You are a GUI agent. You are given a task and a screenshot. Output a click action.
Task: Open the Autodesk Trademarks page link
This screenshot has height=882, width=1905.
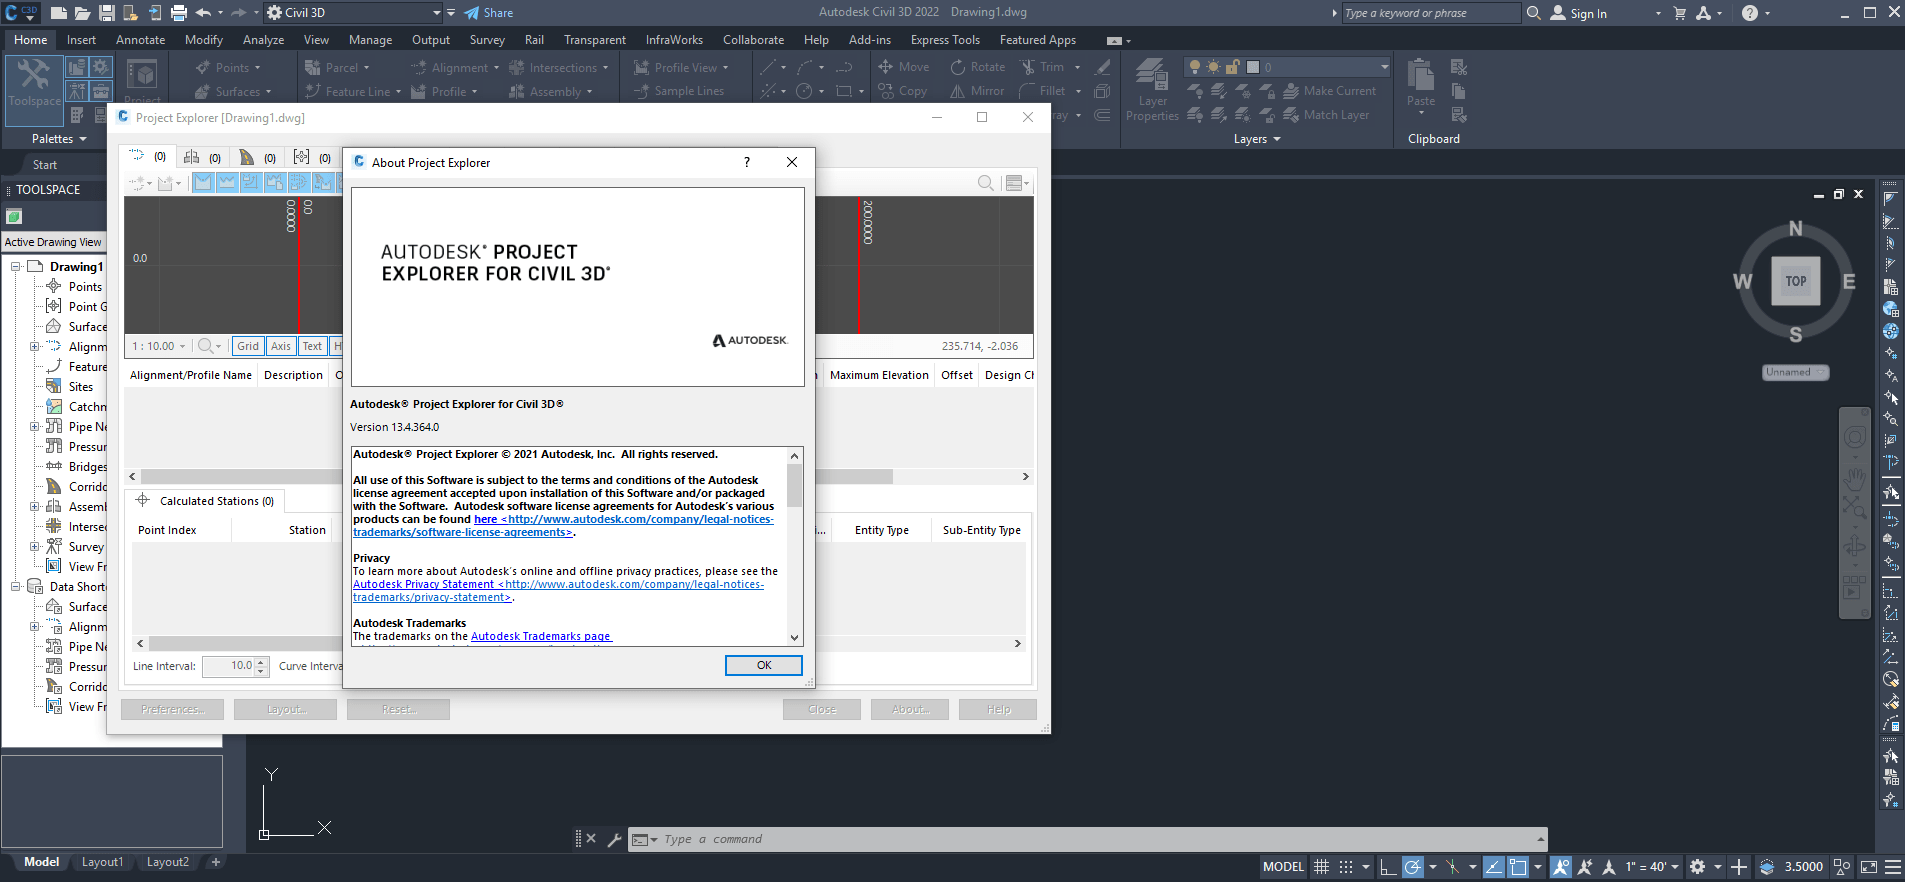(541, 636)
